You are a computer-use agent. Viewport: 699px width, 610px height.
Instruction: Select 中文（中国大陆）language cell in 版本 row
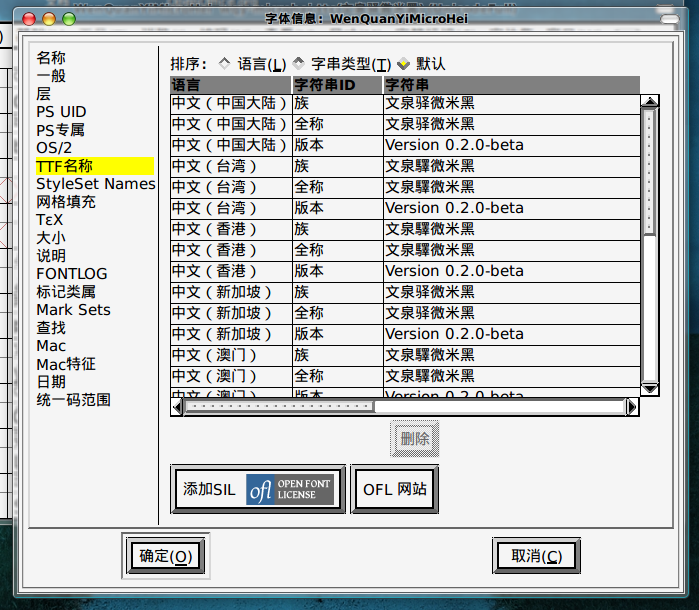click(x=231, y=145)
